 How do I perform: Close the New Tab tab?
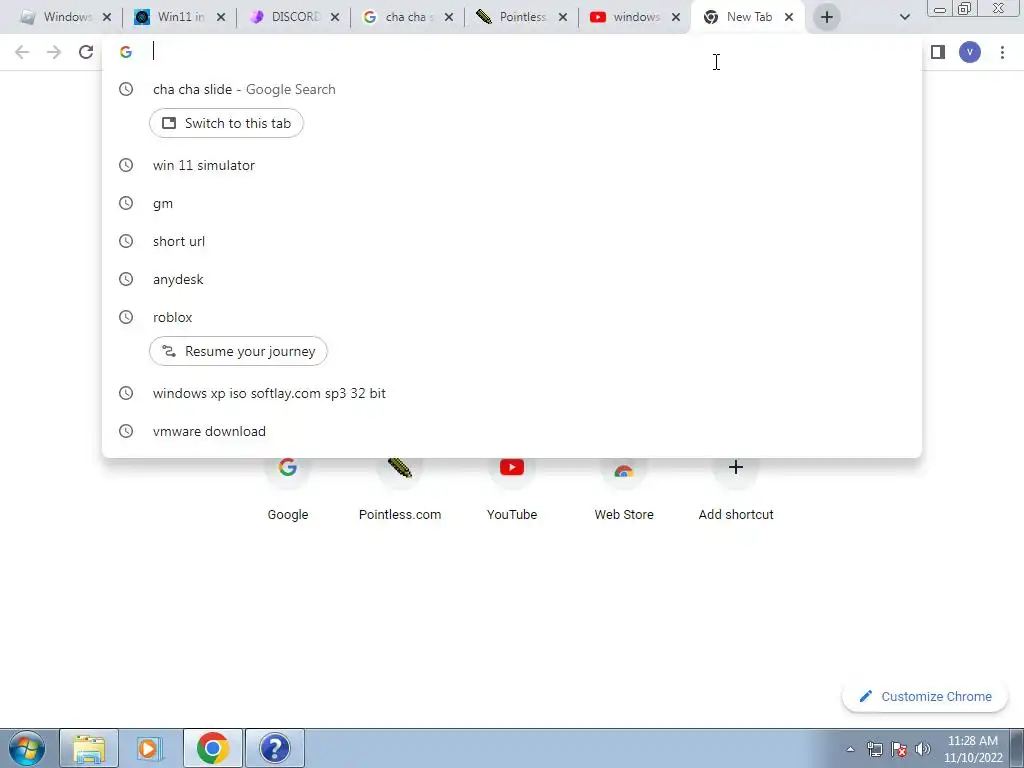pyautogui.click(x=789, y=17)
